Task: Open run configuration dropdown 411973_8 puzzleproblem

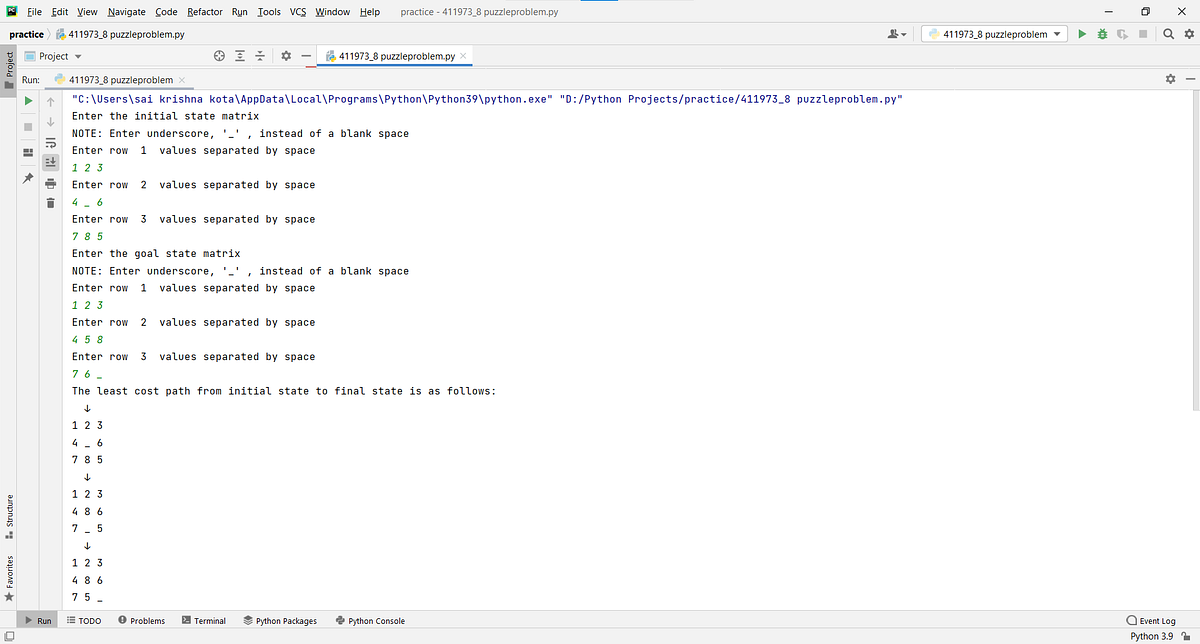Action: click(994, 34)
